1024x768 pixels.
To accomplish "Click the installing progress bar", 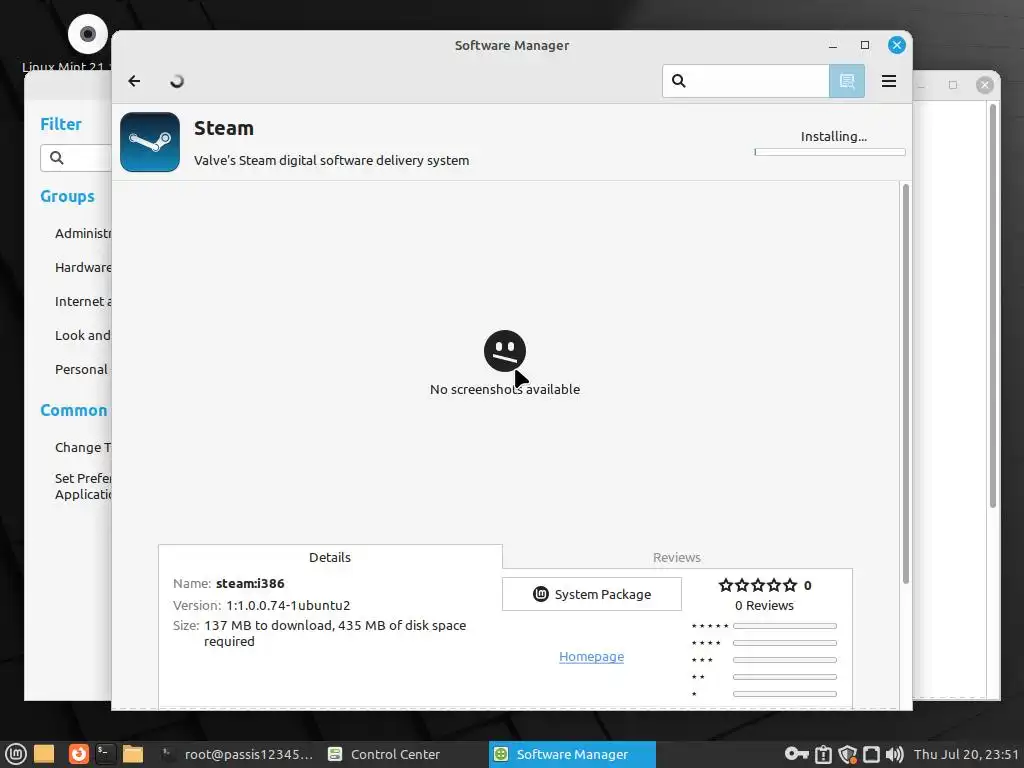I will point(830,152).
